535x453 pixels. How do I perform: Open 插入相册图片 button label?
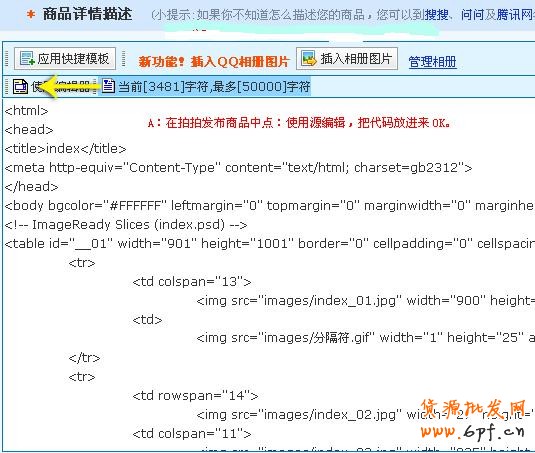pos(355,59)
